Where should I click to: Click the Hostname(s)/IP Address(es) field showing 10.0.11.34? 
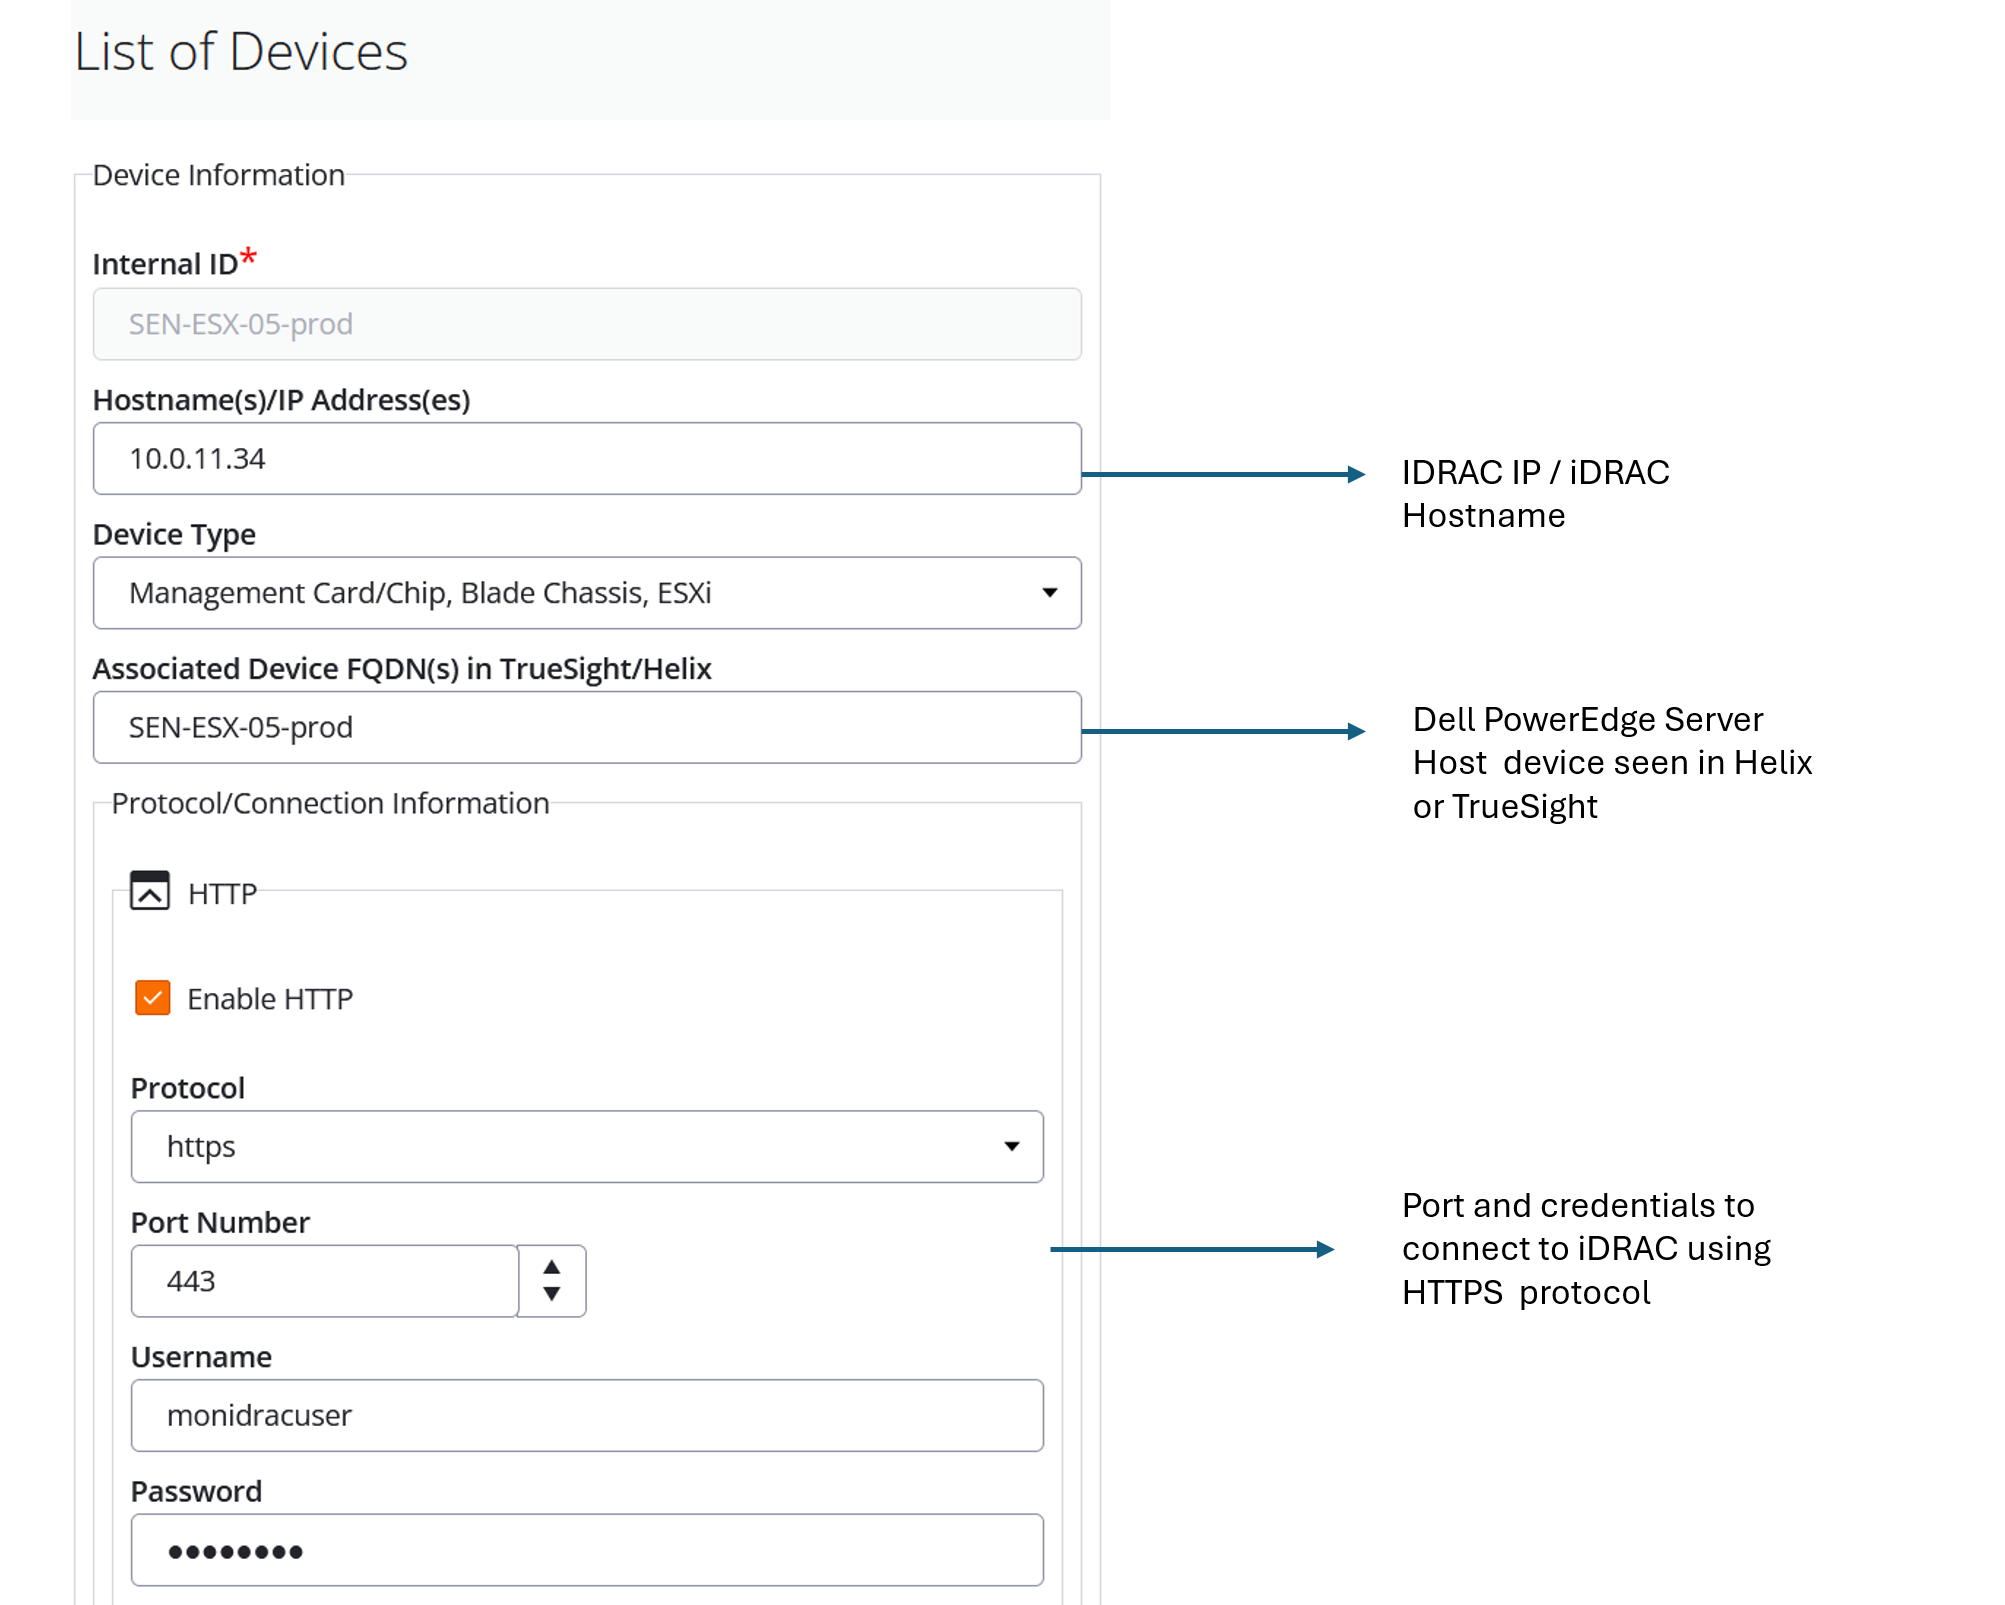click(x=586, y=458)
